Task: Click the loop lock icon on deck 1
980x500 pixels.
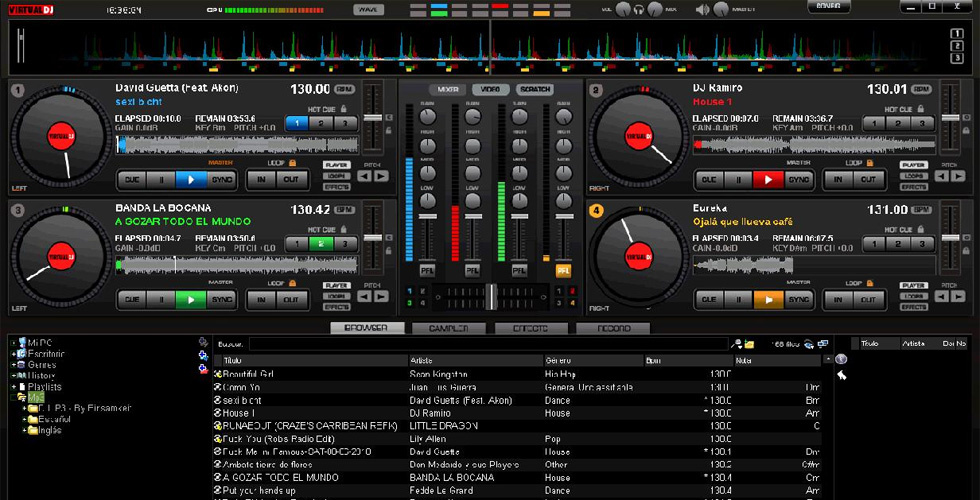Action: [292, 162]
